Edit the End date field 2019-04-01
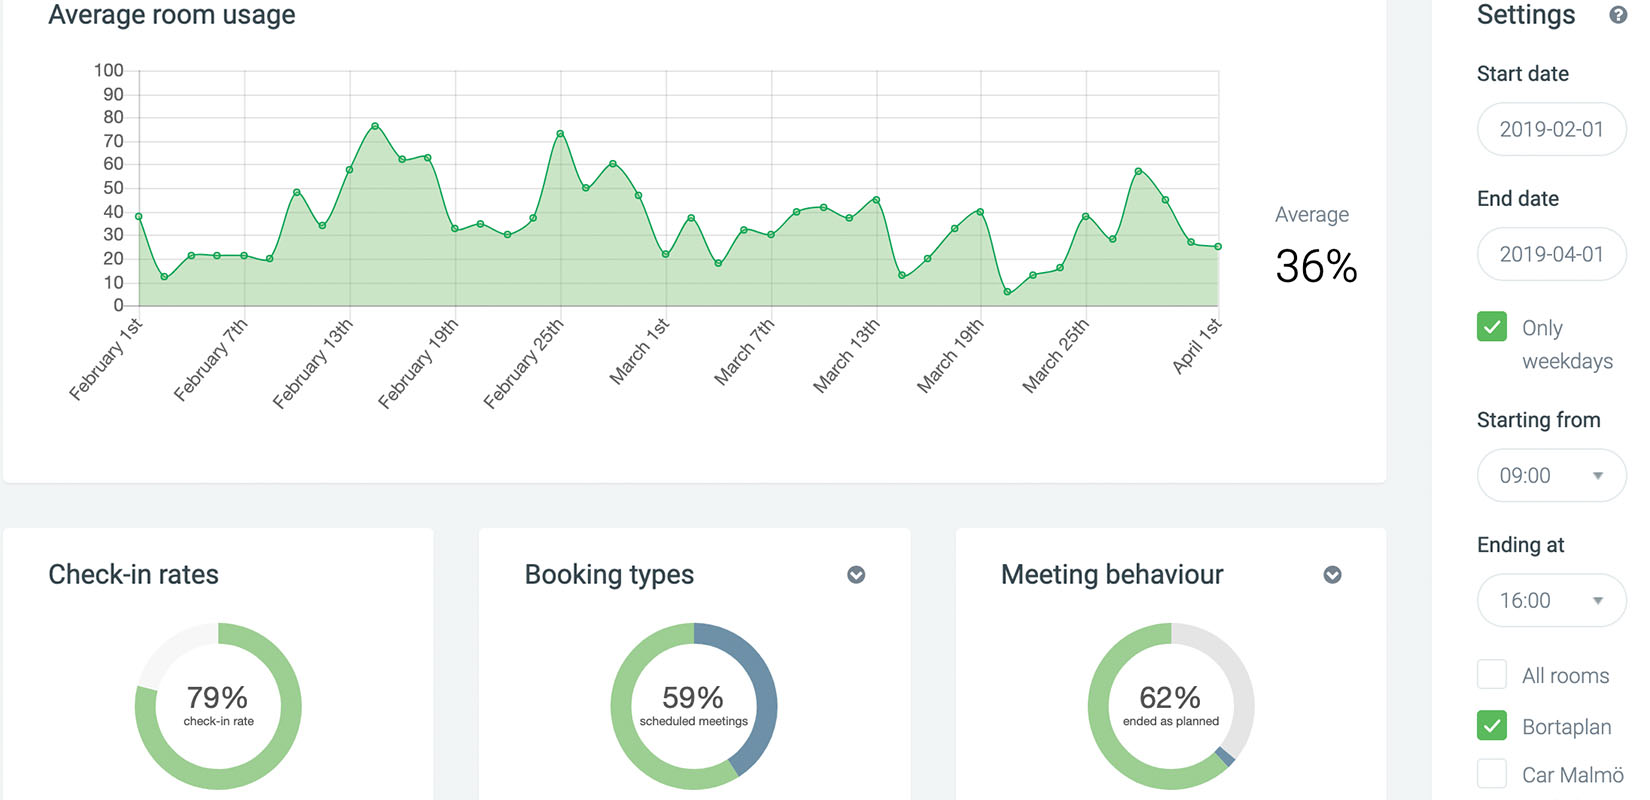This screenshot has height=800, width=1650. coord(1551,254)
